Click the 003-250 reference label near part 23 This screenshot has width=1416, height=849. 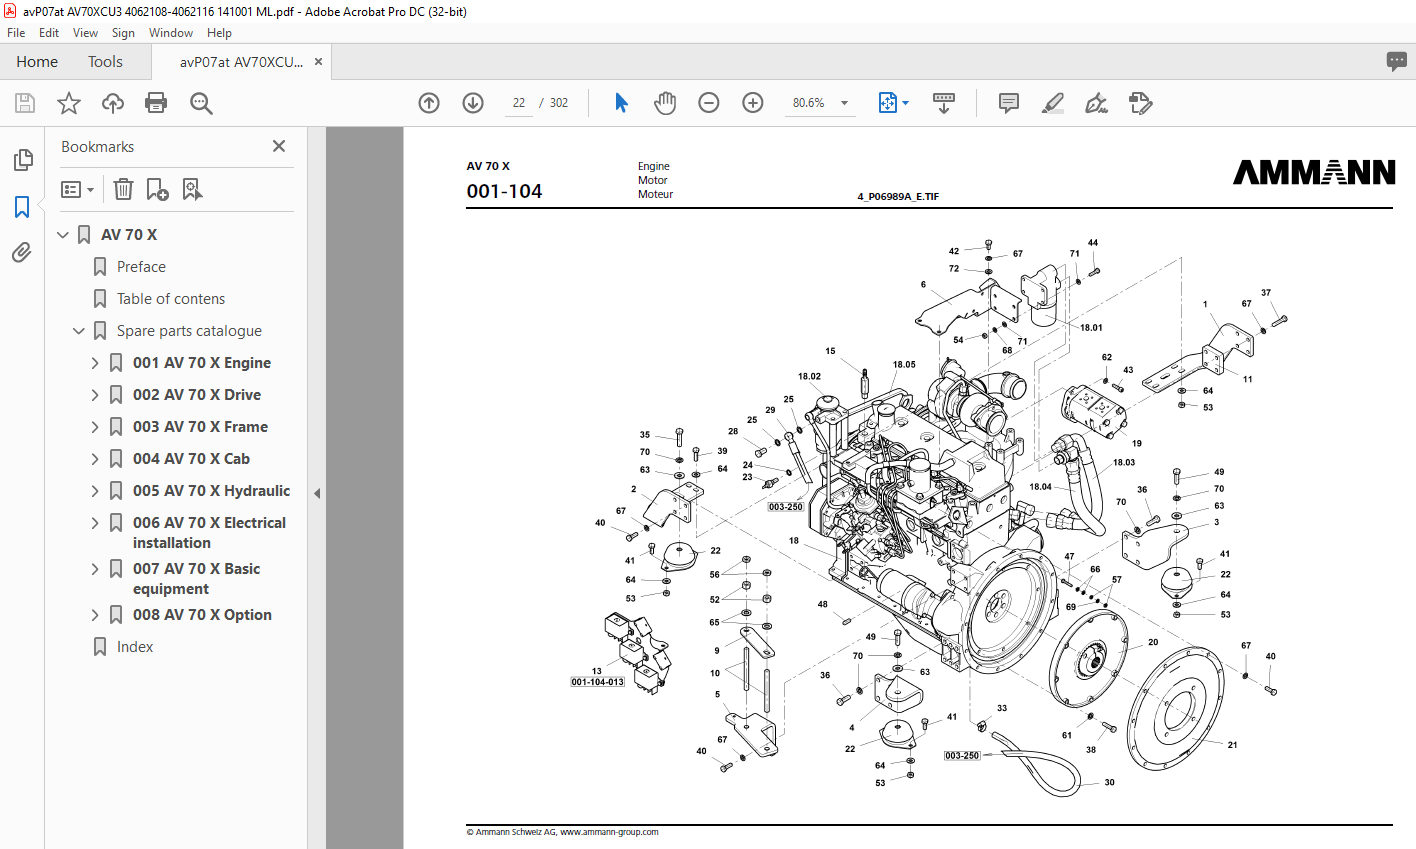pyautogui.click(x=786, y=507)
